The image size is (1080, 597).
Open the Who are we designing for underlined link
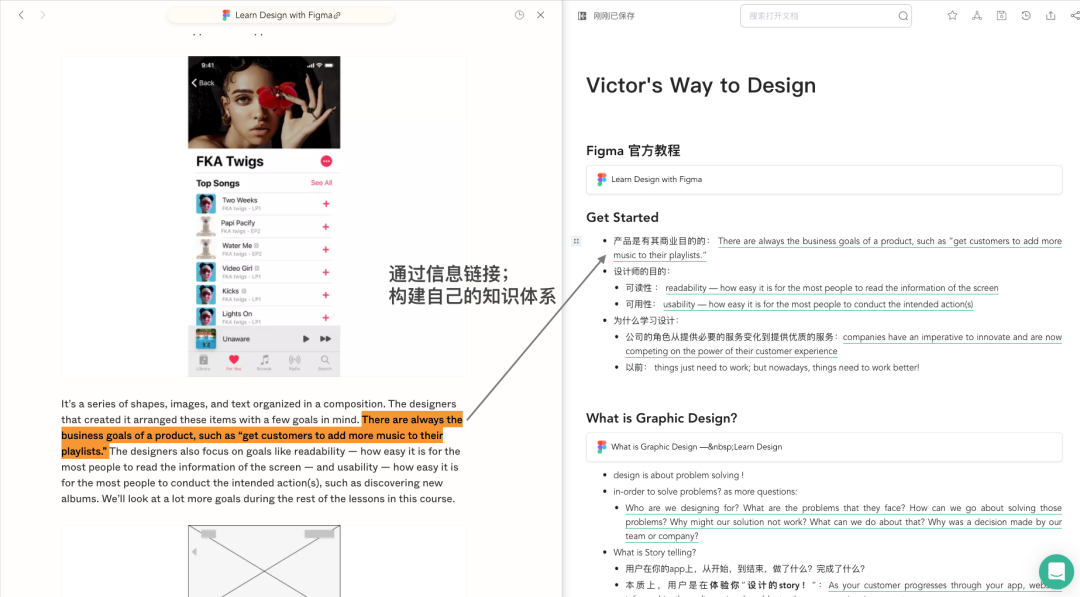(843, 522)
